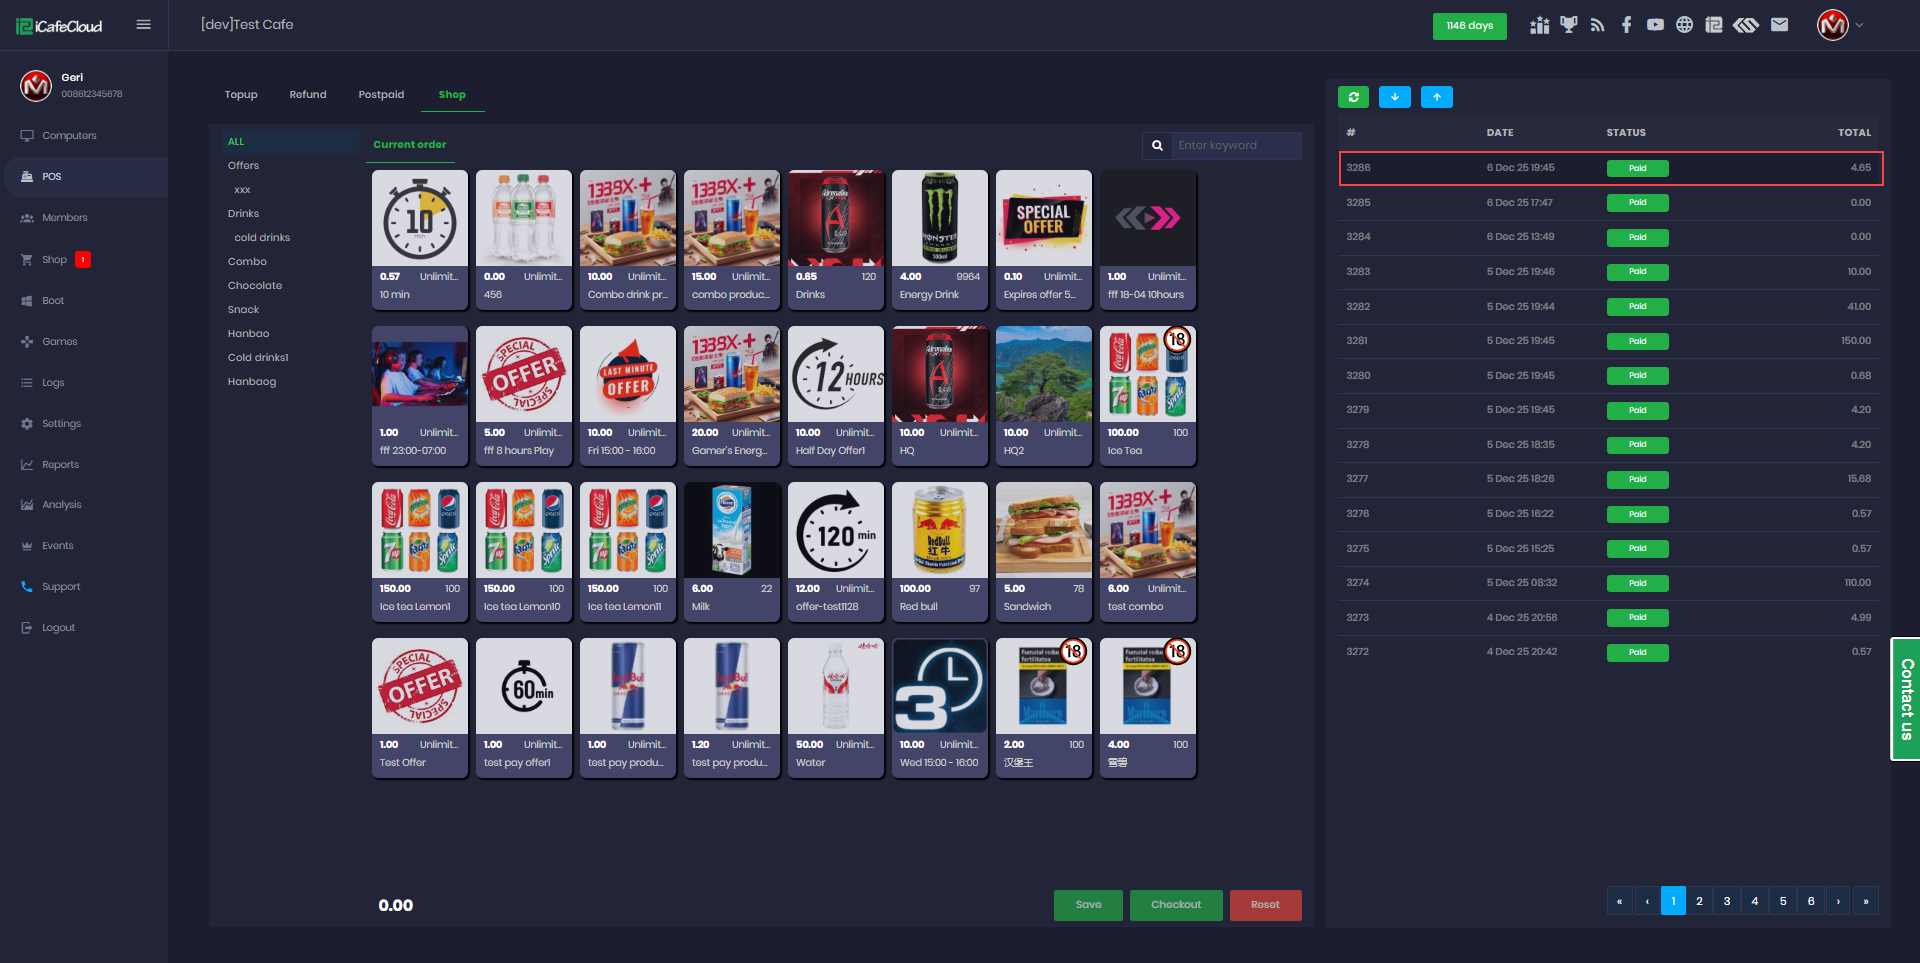Add the Sandwich product
Viewport: 1920px width, 963px height.
click(1044, 552)
